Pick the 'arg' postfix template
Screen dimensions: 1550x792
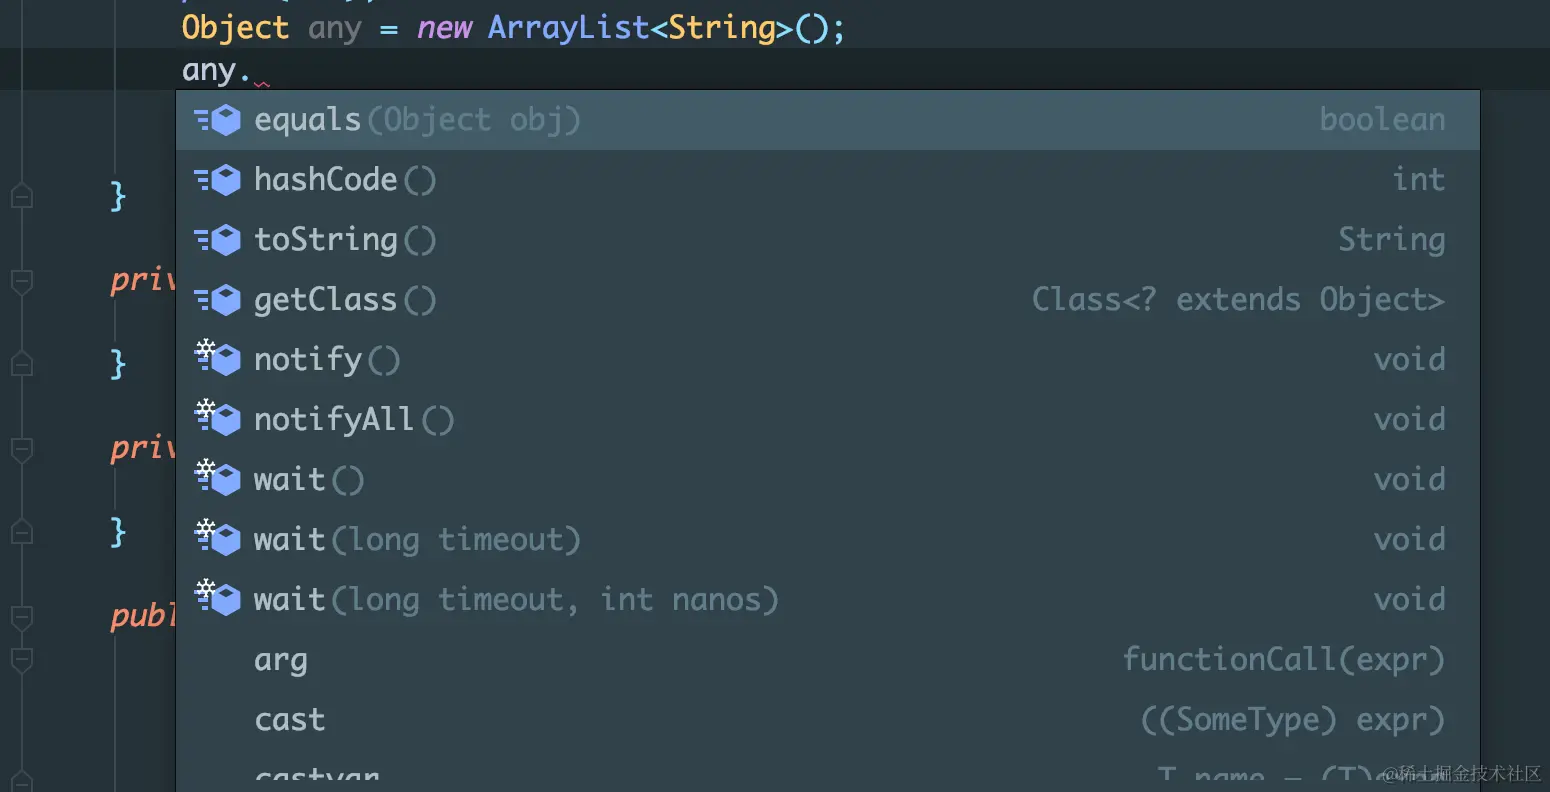coord(281,660)
